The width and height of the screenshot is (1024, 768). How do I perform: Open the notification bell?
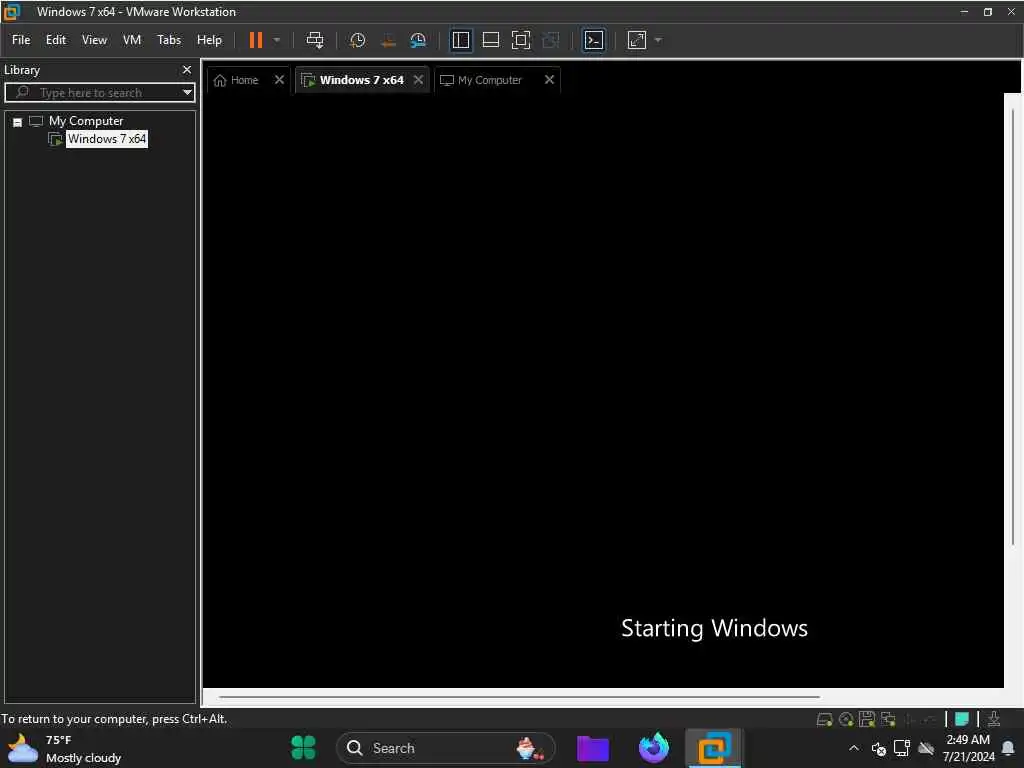point(1008,748)
